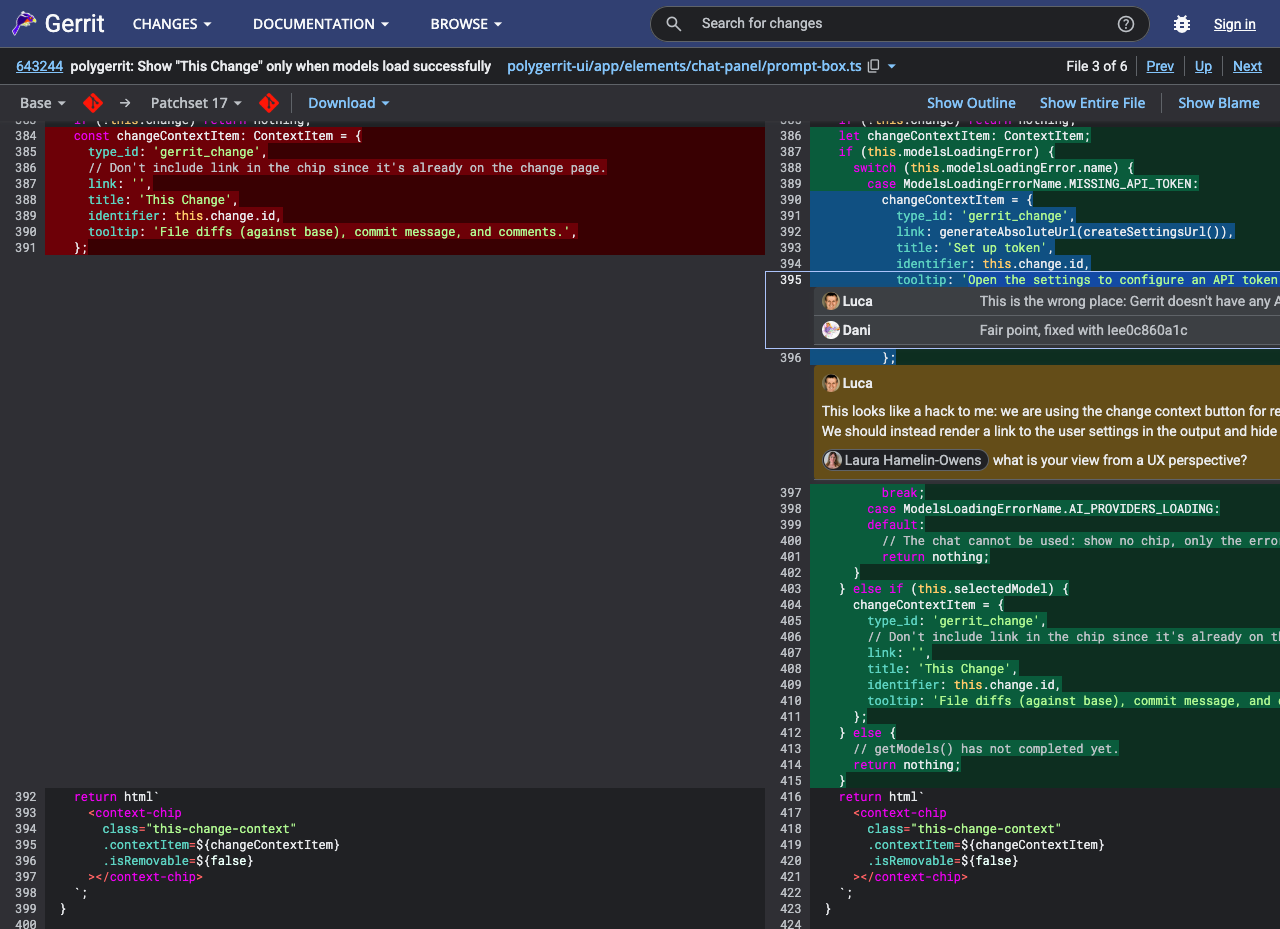
Task: Expand the Base patchset dropdown
Action: coord(43,103)
